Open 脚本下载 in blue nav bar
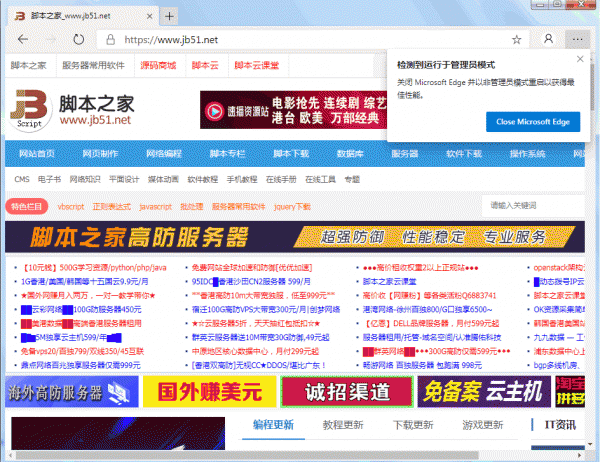Screen dimensions: 600x462 tap(291, 154)
